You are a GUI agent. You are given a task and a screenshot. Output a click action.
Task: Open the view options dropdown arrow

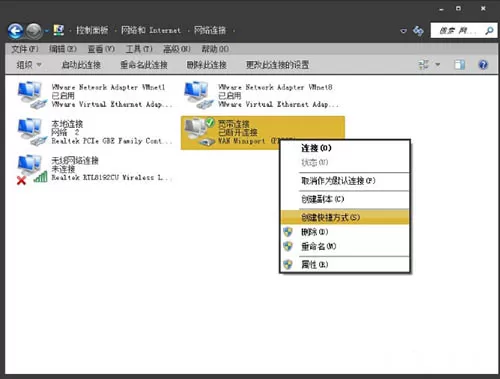tap(438, 64)
